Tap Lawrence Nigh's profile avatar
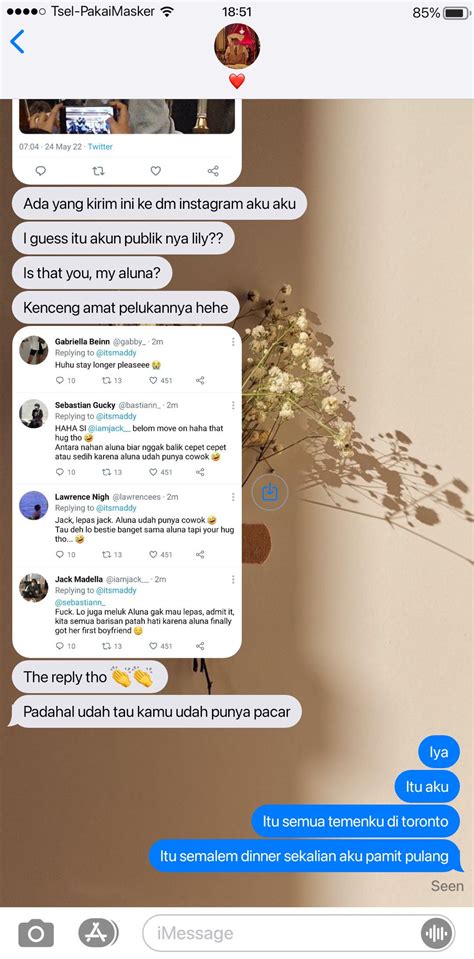The height and width of the screenshot is (959, 474). [x=34, y=505]
